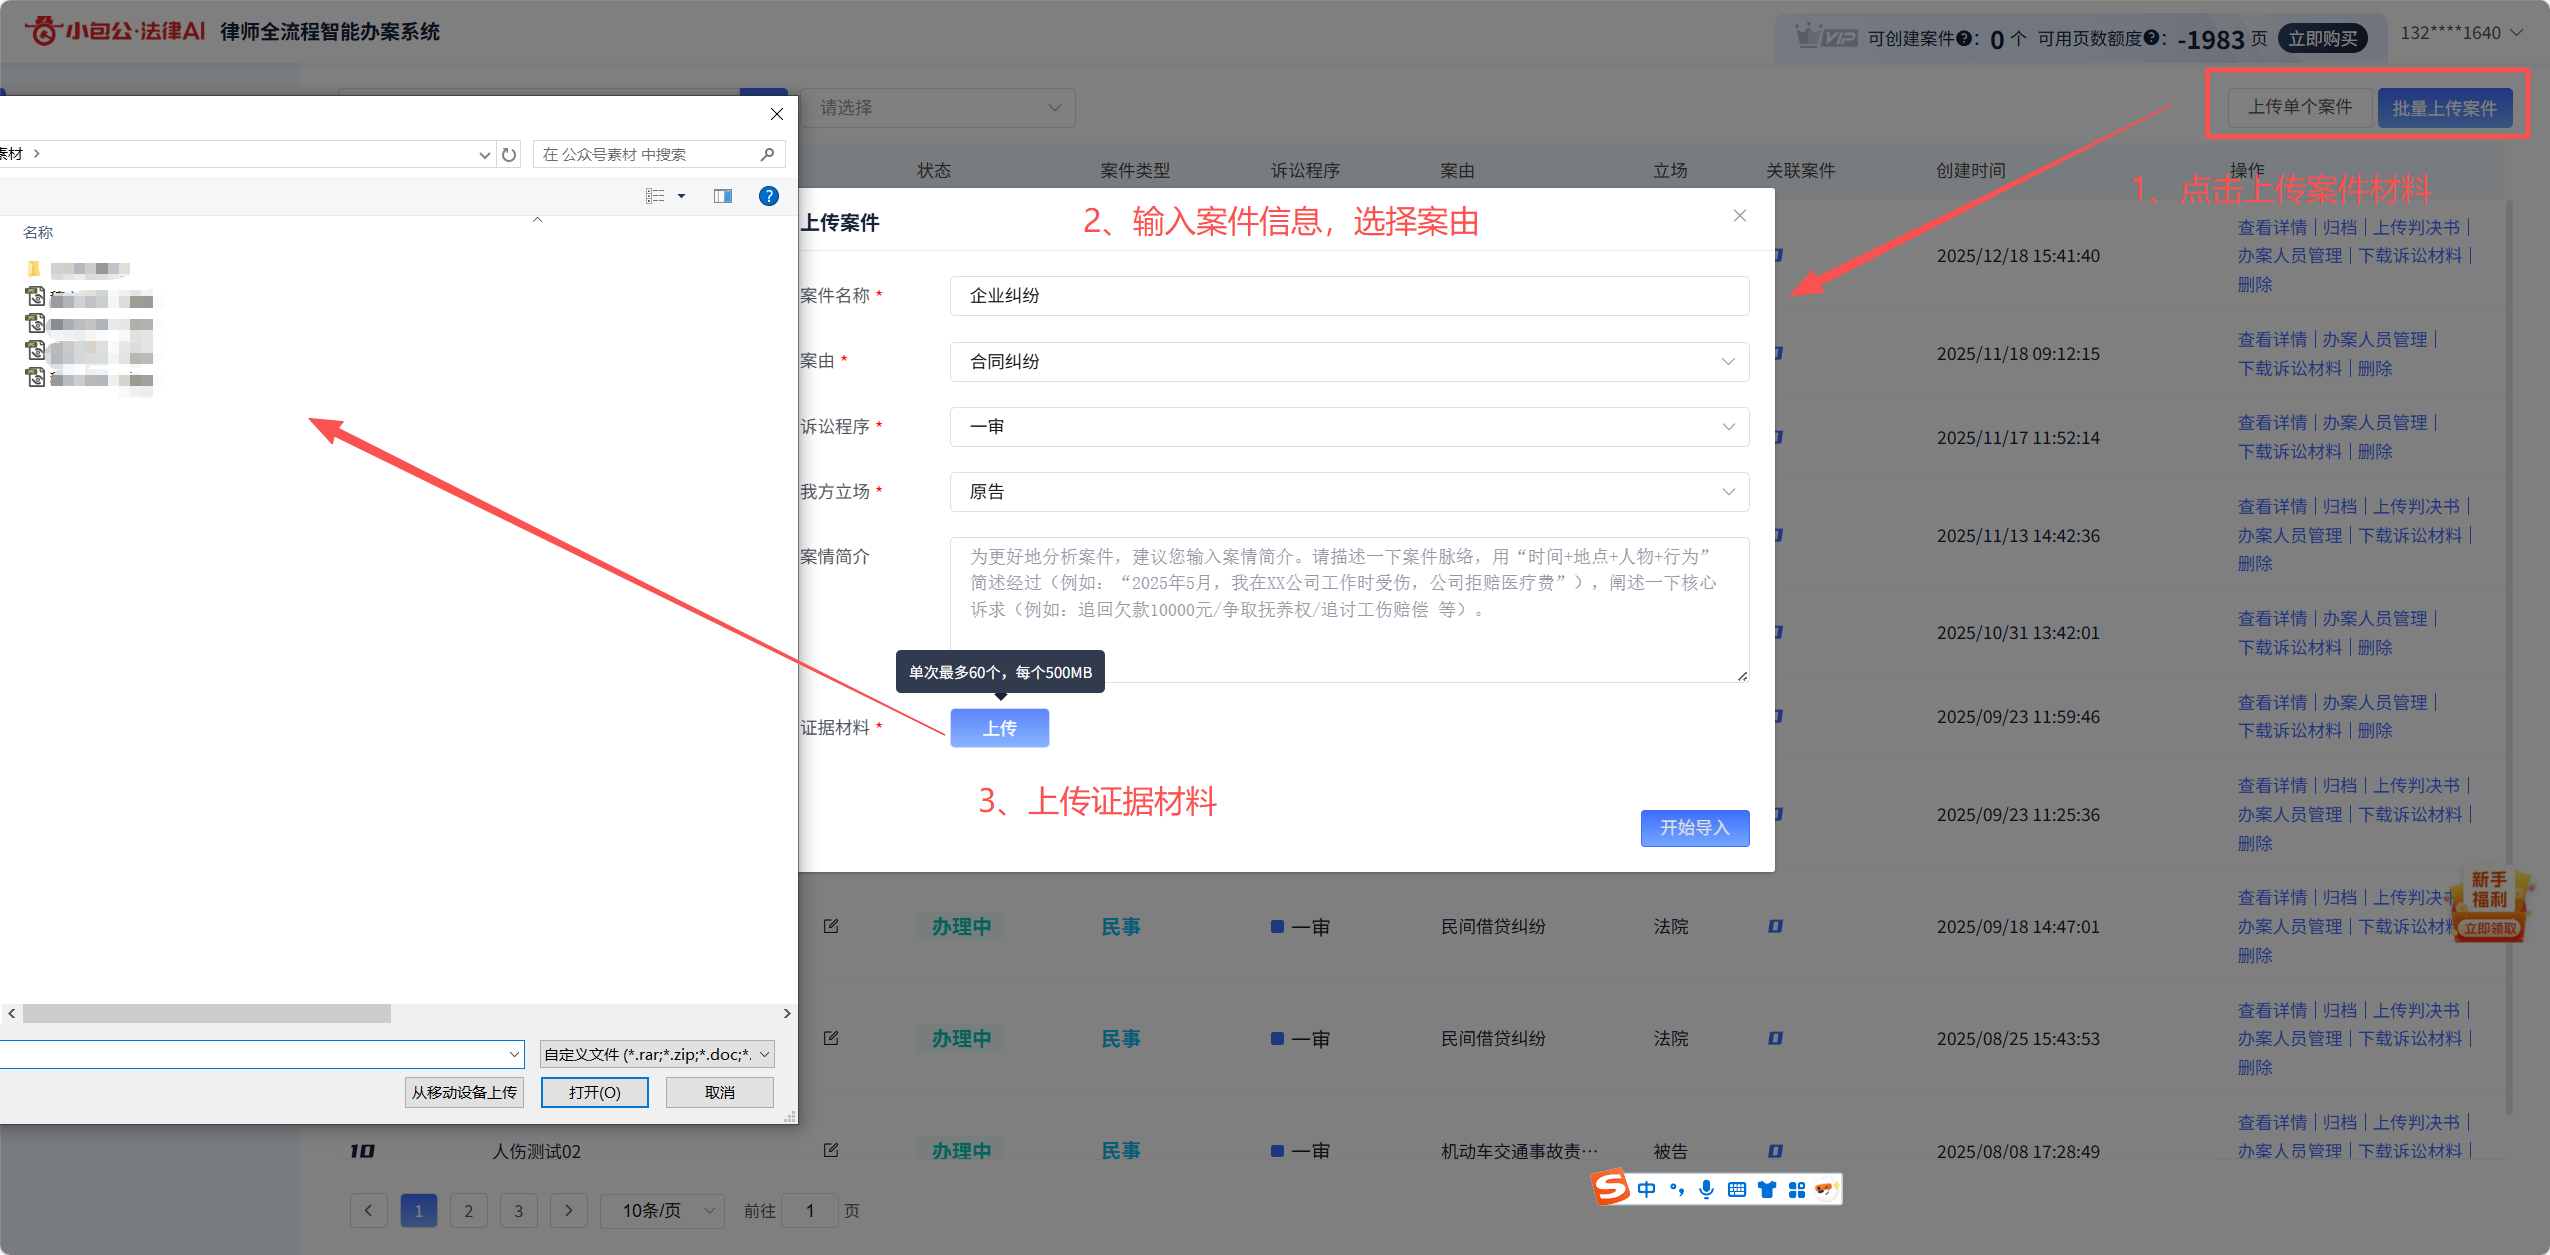Click the help question mark icon
This screenshot has height=1255, width=2550.
pos(768,196)
